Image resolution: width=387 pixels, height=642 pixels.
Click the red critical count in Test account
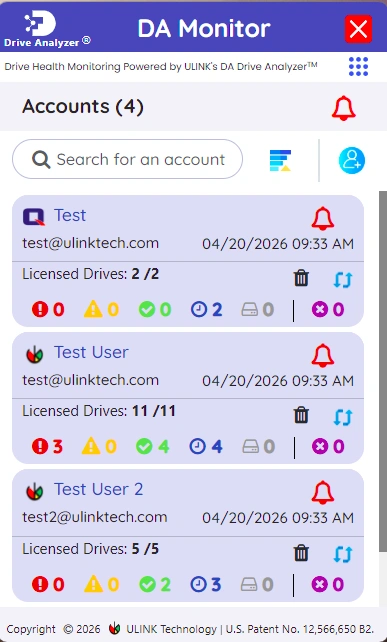pos(48,310)
